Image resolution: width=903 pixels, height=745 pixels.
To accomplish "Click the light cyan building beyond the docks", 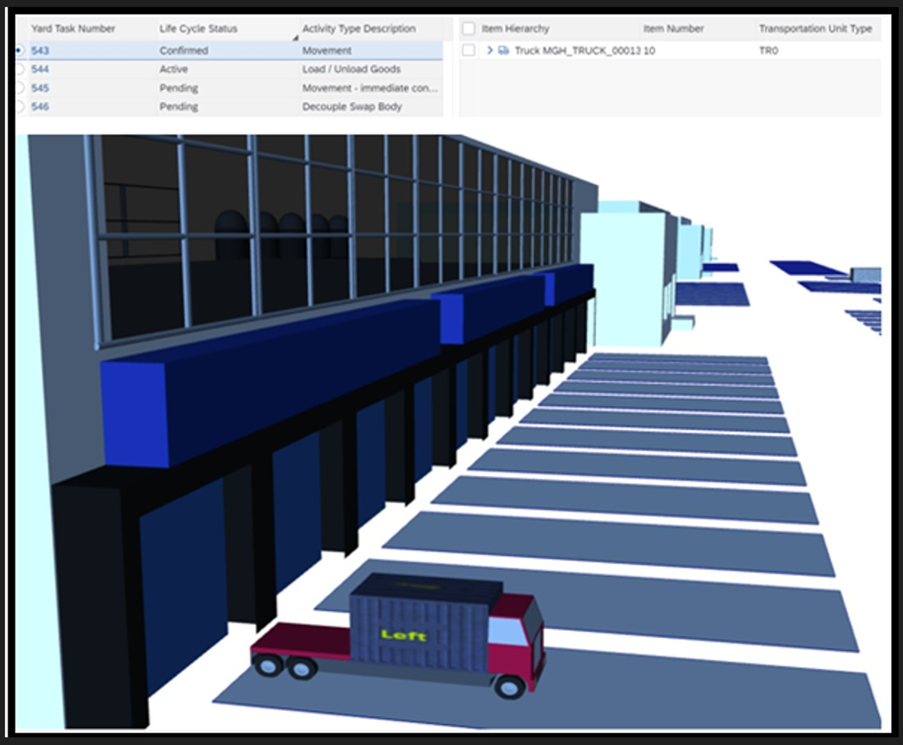I will click(622, 260).
